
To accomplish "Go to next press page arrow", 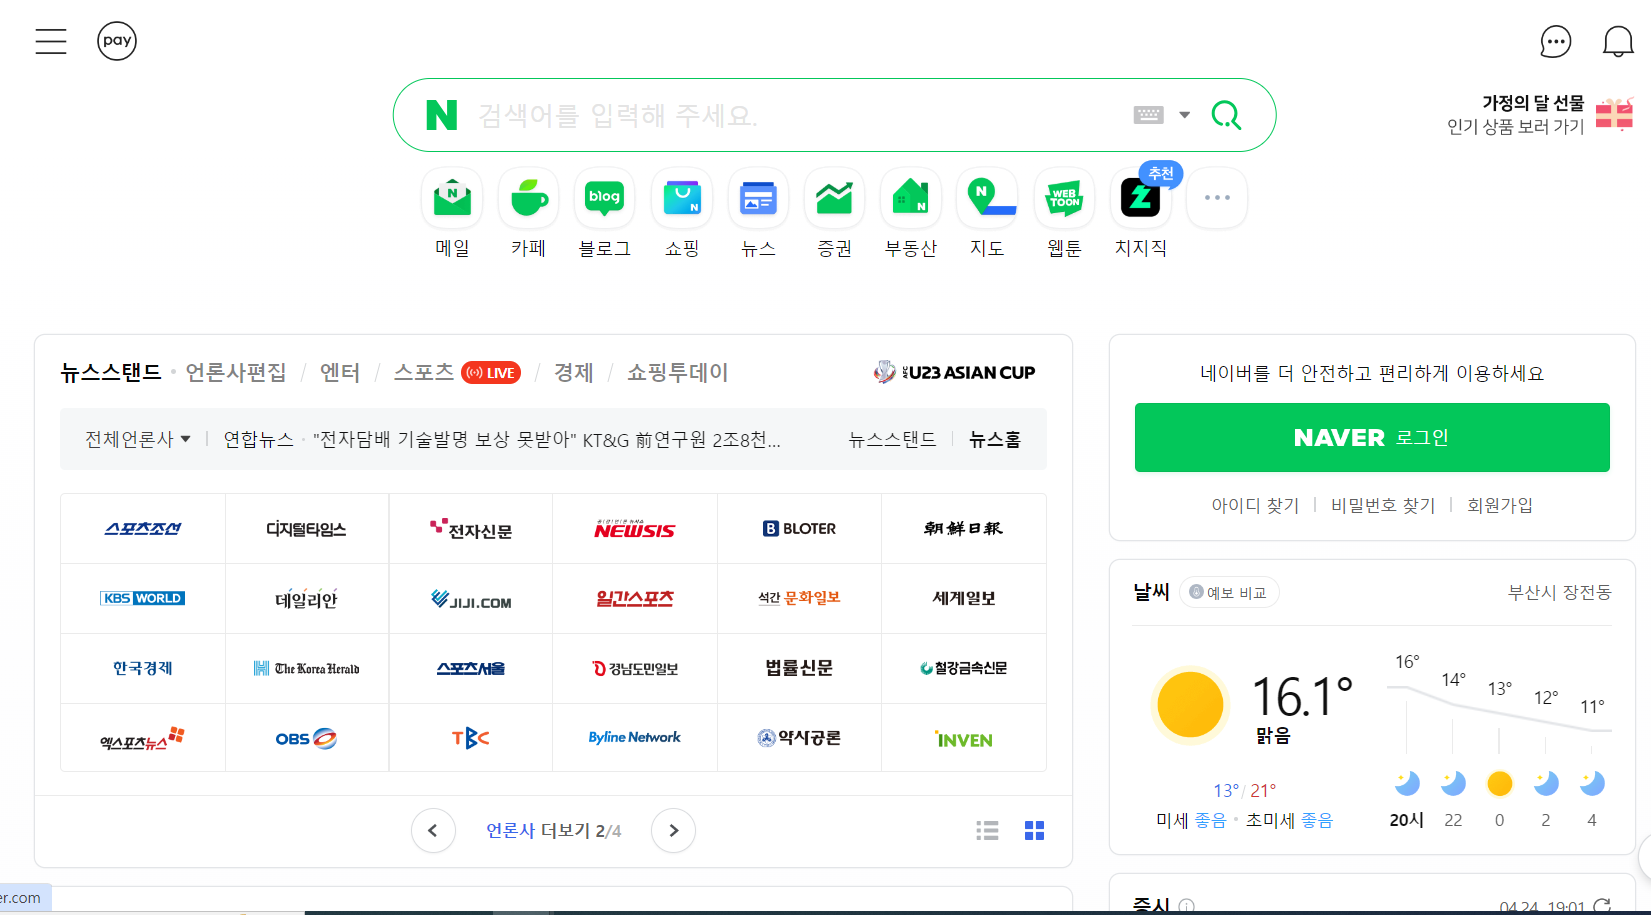I will tap(673, 830).
